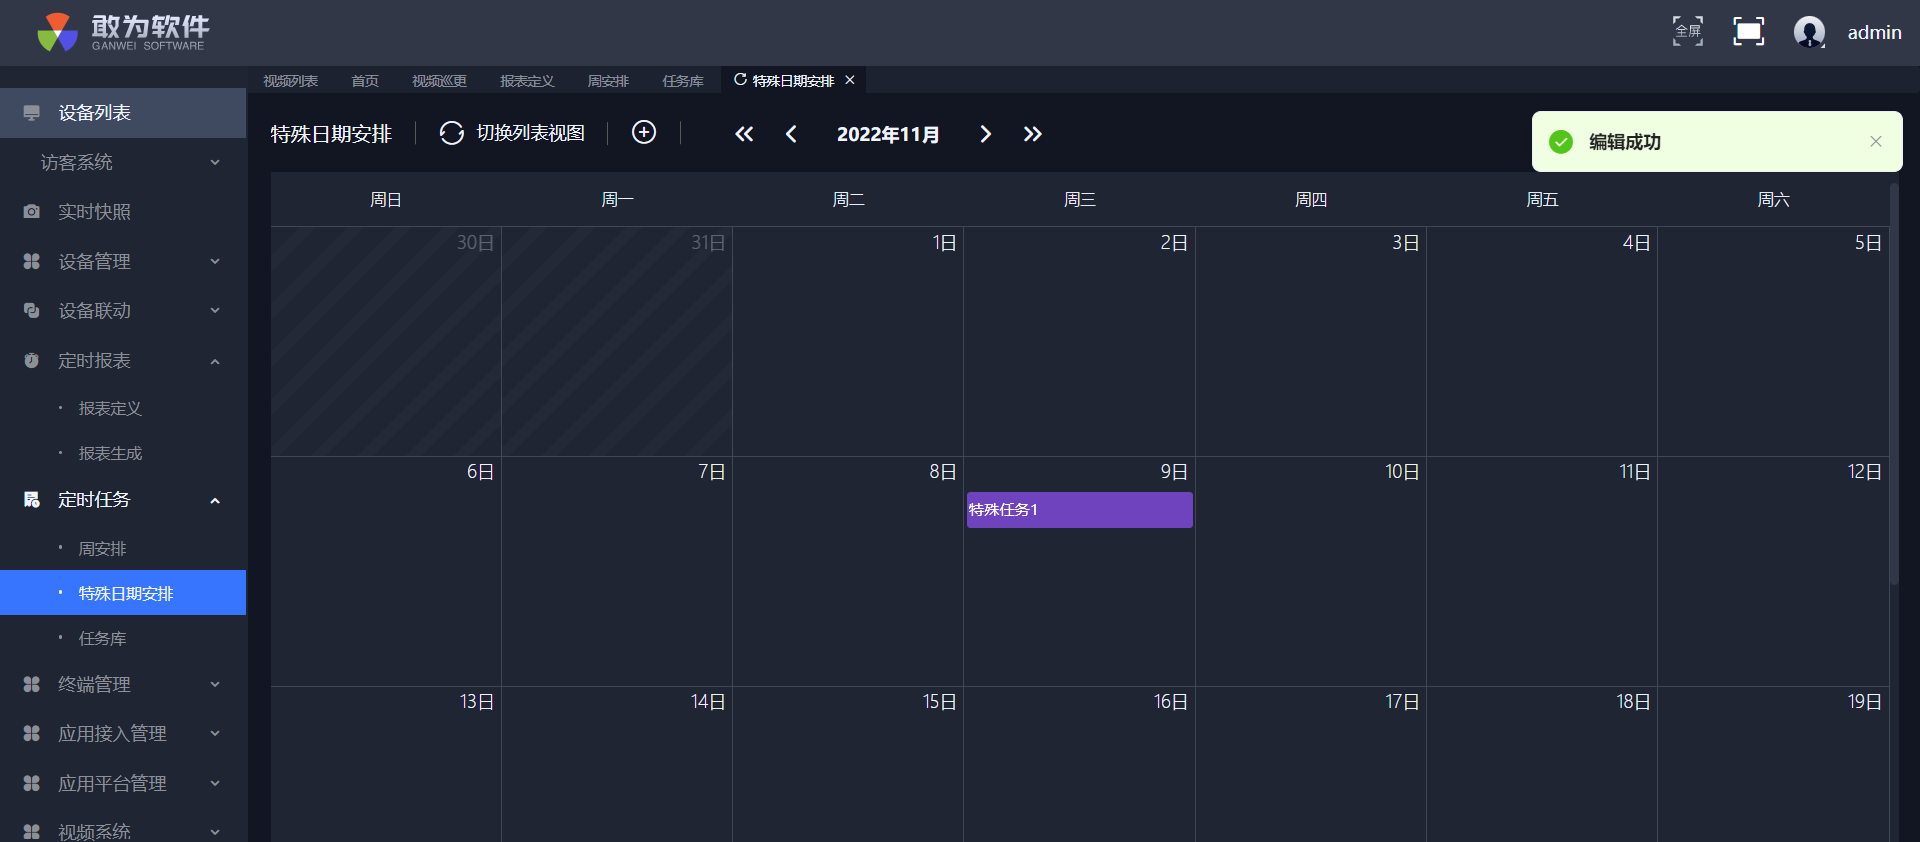Open the 周安排 sidebar item
Image resolution: width=1920 pixels, height=842 pixels.
(103, 549)
